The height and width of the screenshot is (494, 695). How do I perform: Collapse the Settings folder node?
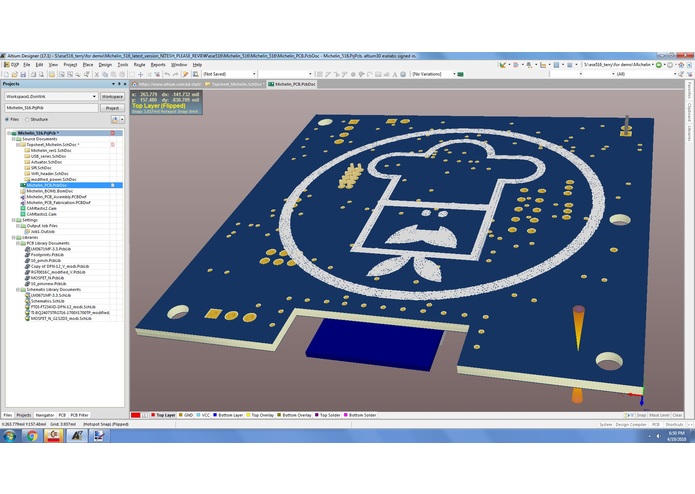(13, 220)
